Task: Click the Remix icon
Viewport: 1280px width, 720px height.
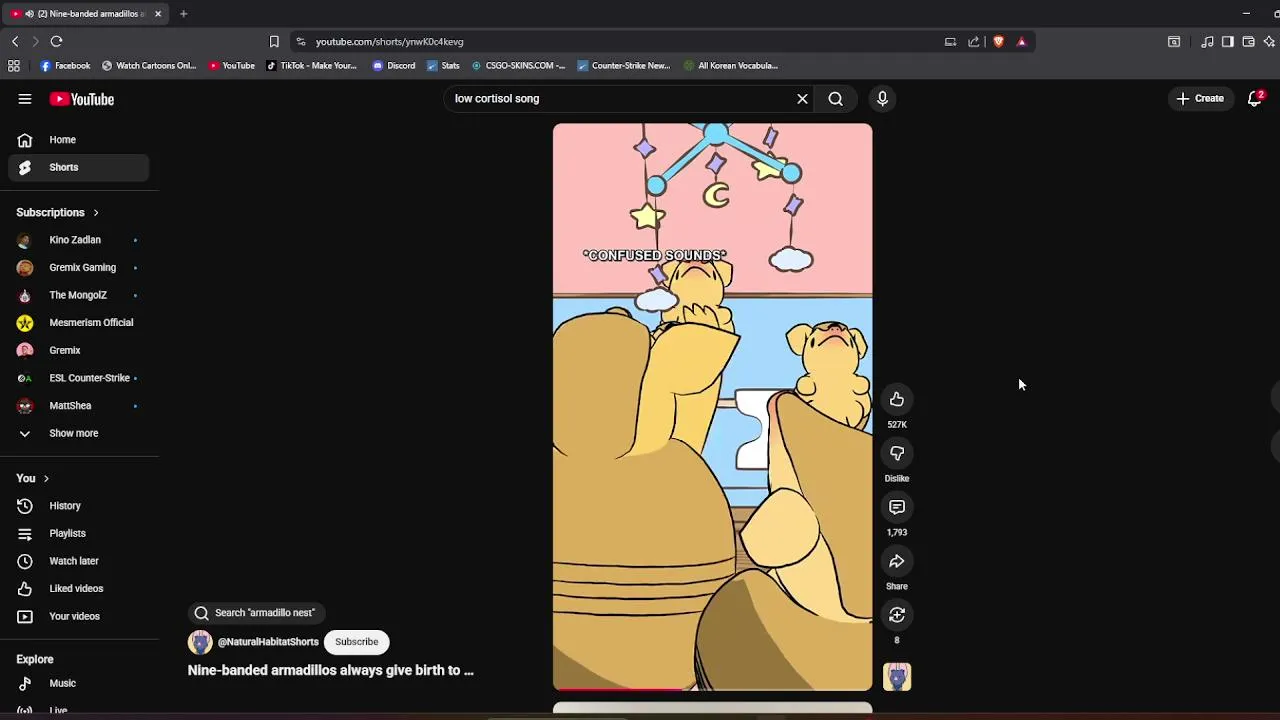Action: tap(897, 616)
